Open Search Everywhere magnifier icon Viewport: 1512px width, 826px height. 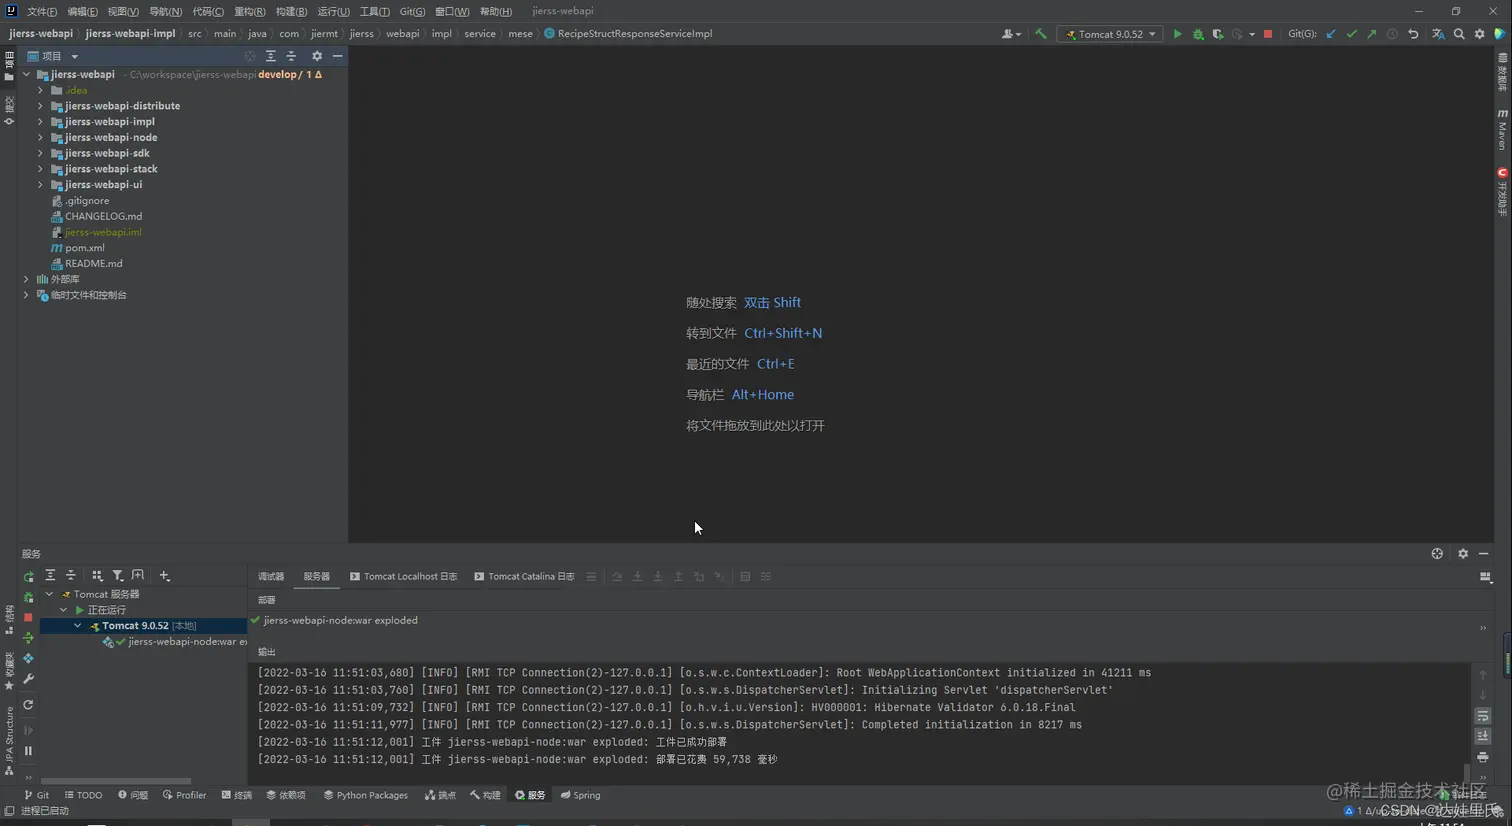click(1459, 34)
